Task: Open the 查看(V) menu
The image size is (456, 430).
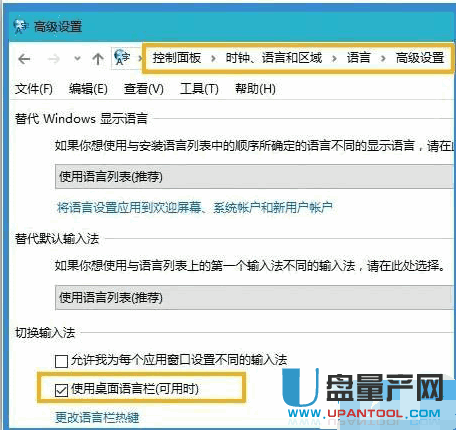Action: pyautogui.click(x=144, y=89)
